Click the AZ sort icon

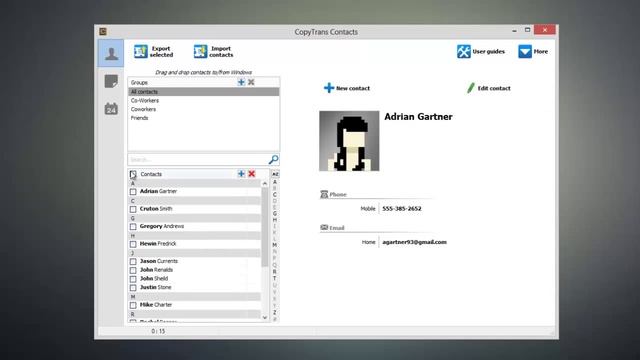(x=275, y=174)
